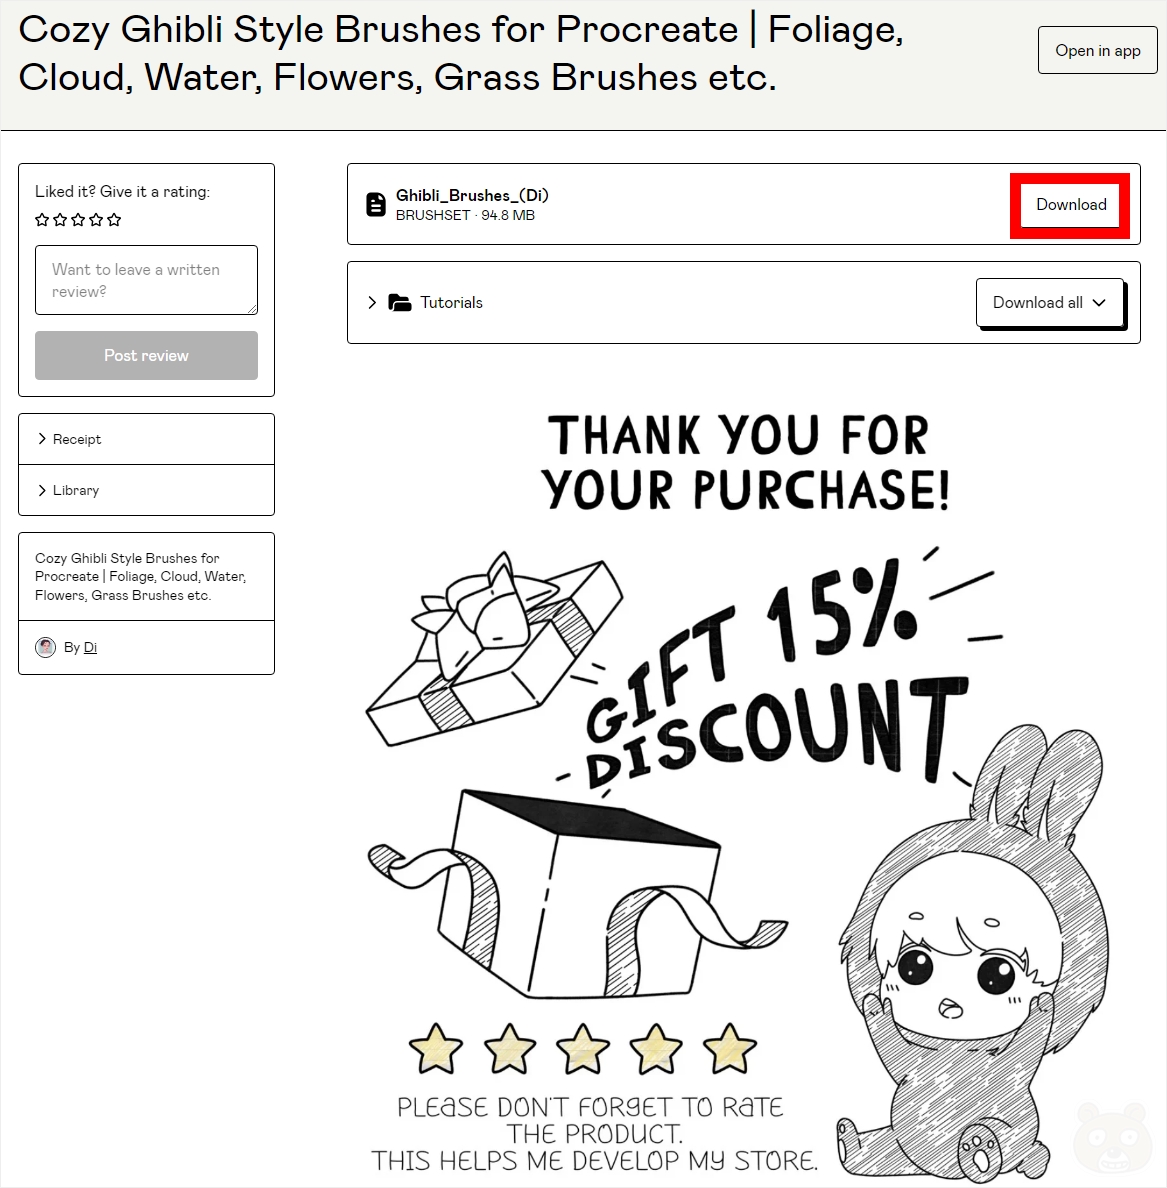Expand the Receipt section
Viewport: 1167px width, 1188px height.
146,439
